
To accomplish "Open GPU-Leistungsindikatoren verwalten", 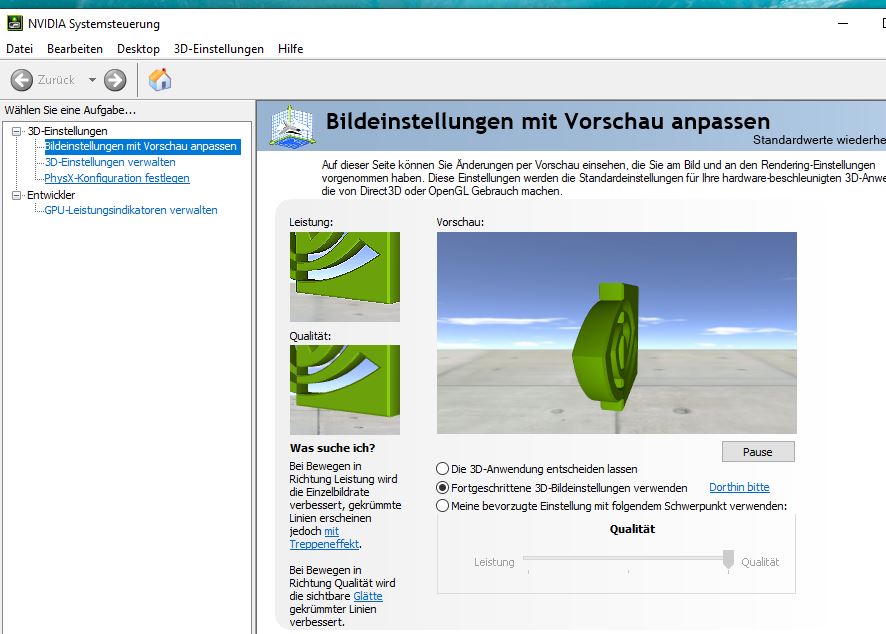I will (131, 210).
